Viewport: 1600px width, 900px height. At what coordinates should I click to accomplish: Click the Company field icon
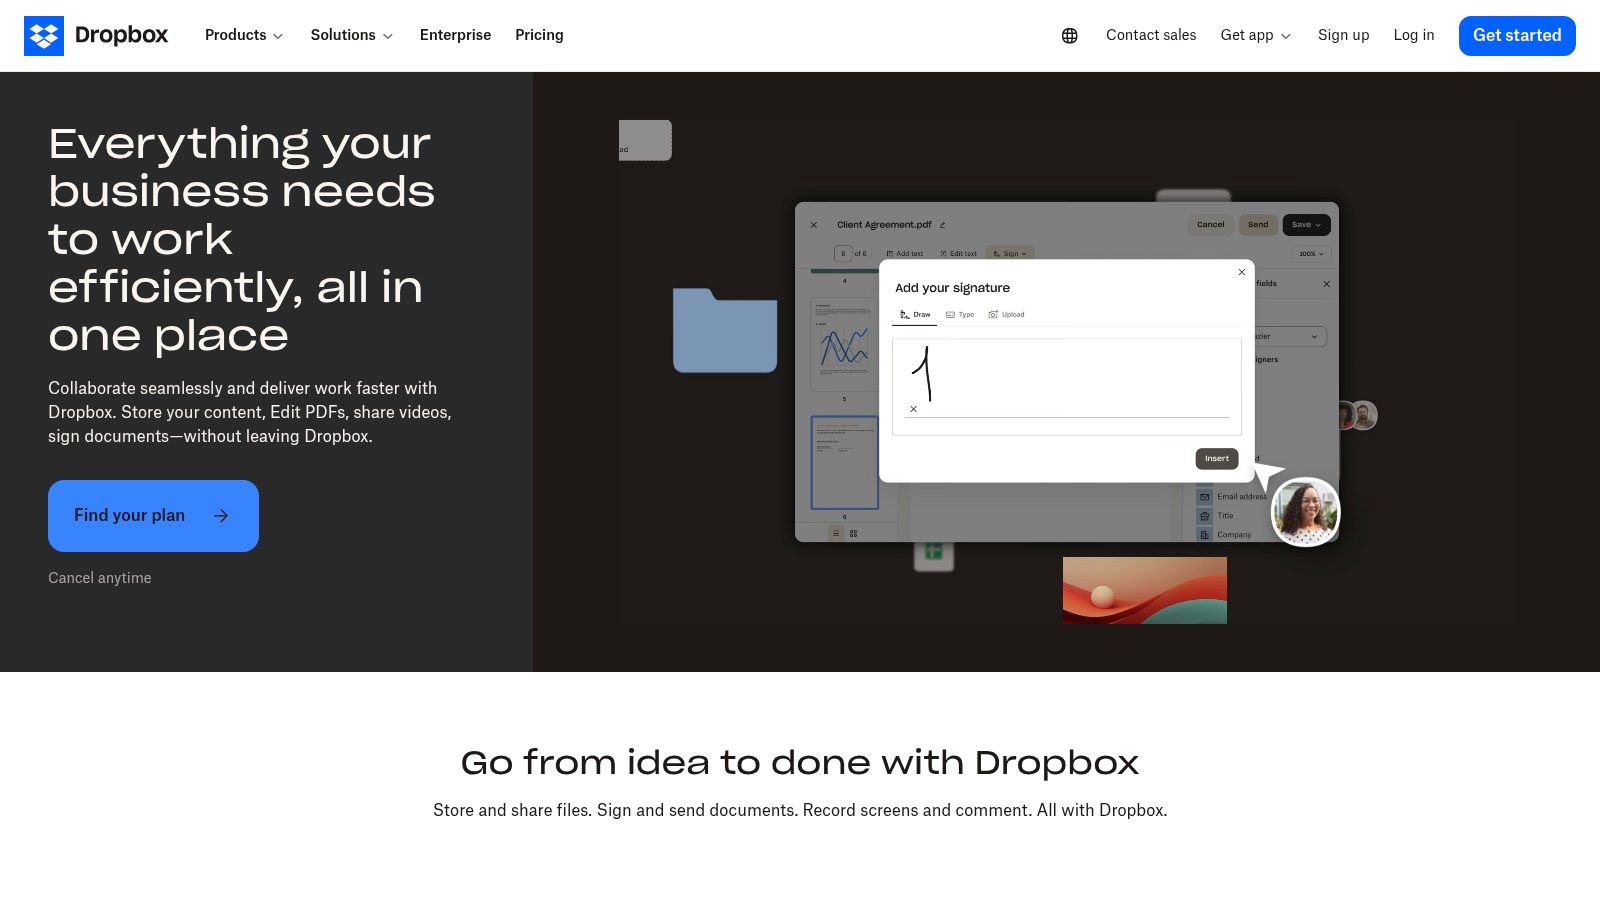tap(1205, 535)
